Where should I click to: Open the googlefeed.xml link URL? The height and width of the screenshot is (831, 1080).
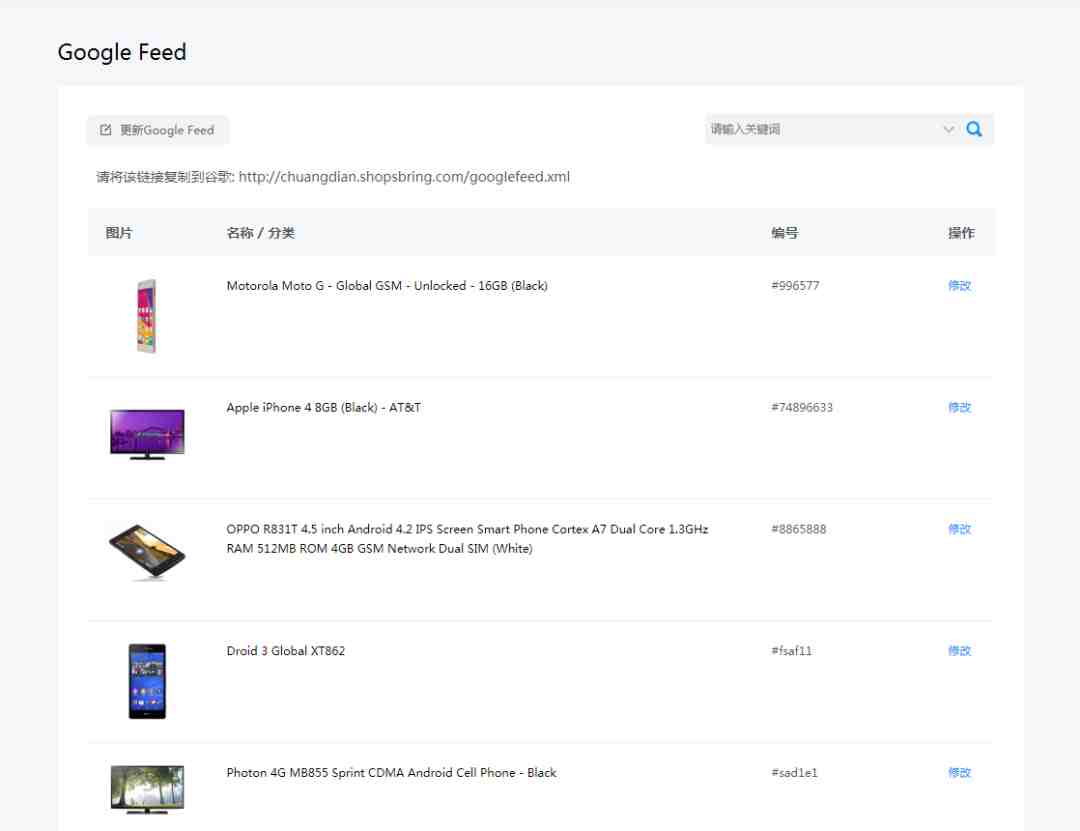click(404, 176)
